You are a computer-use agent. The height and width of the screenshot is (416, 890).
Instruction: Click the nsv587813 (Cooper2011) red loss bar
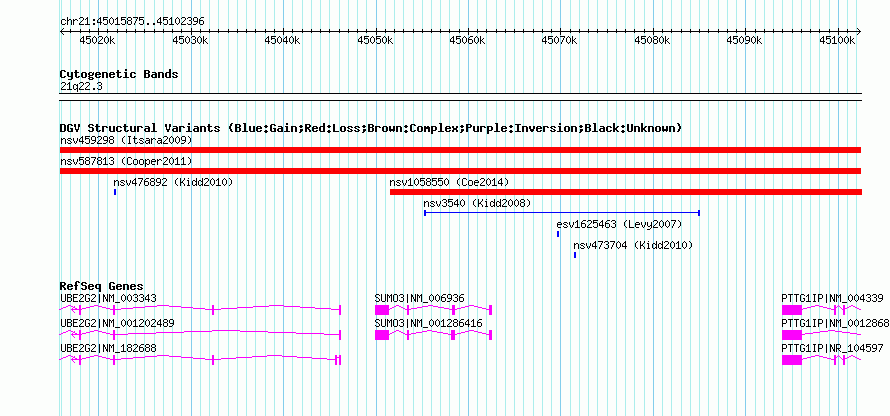(460, 171)
